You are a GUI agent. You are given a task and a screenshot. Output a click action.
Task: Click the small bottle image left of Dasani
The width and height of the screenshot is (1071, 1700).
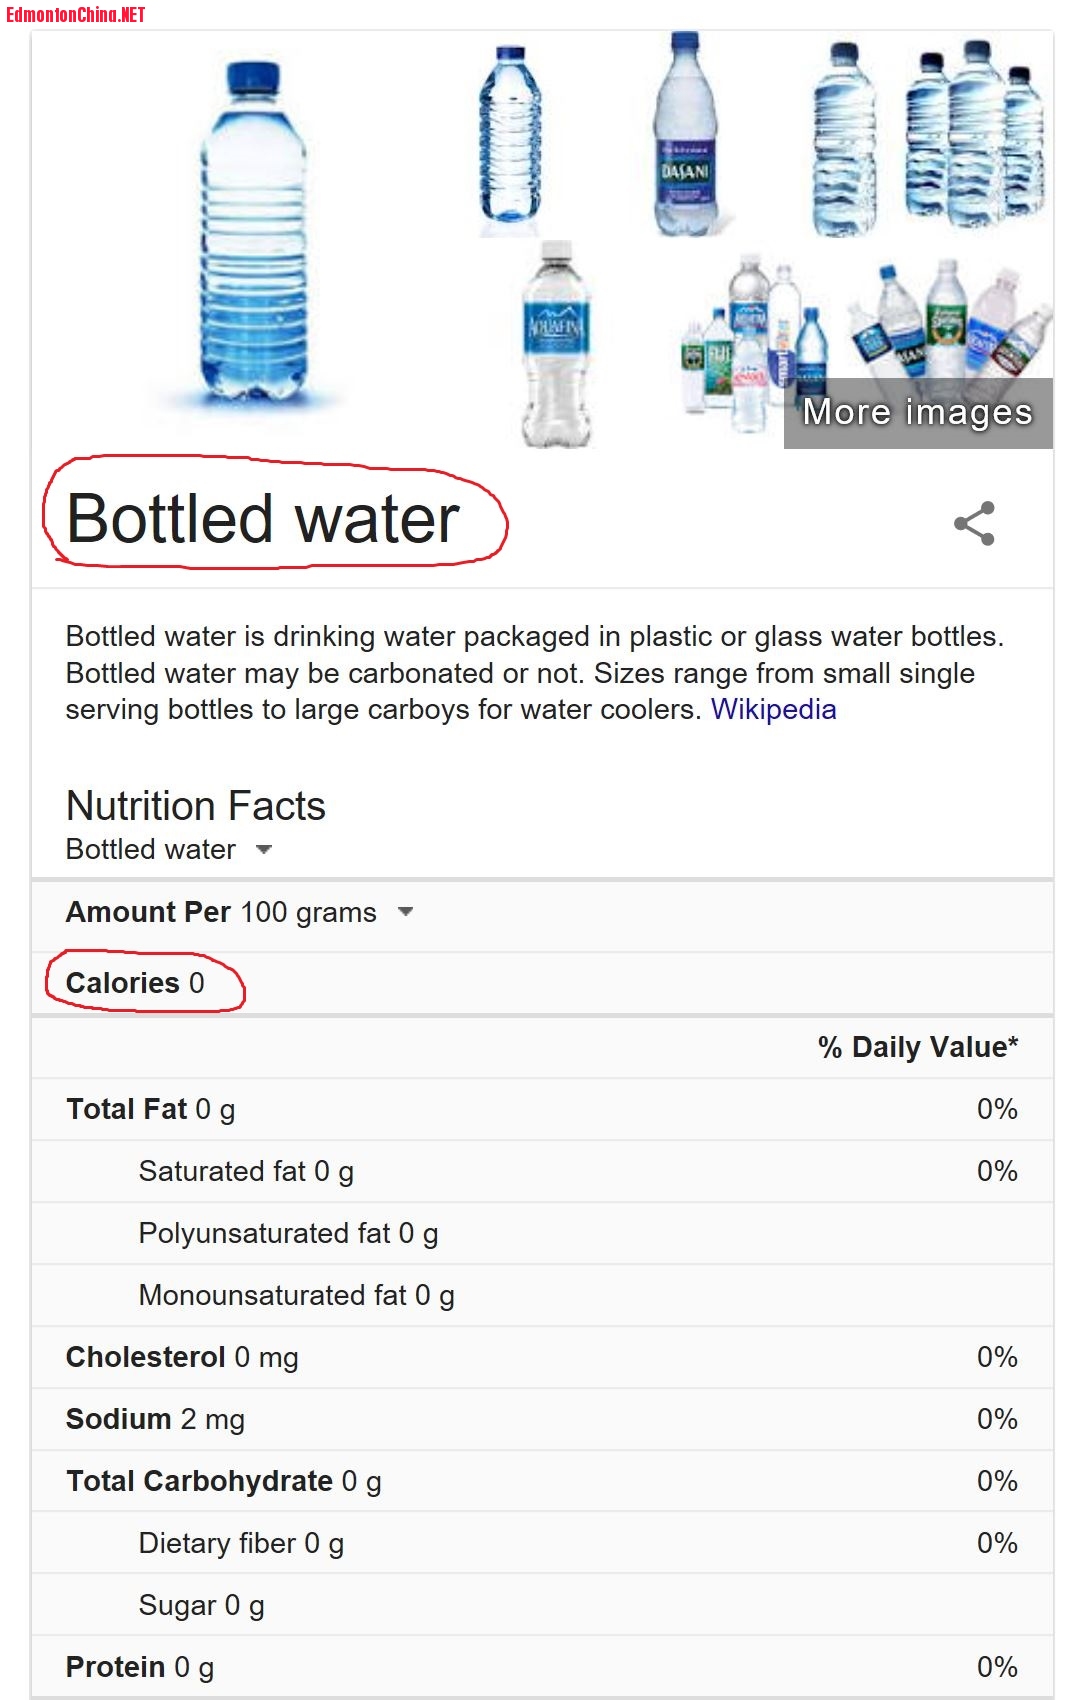pyautogui.click(x=510, y=135)
